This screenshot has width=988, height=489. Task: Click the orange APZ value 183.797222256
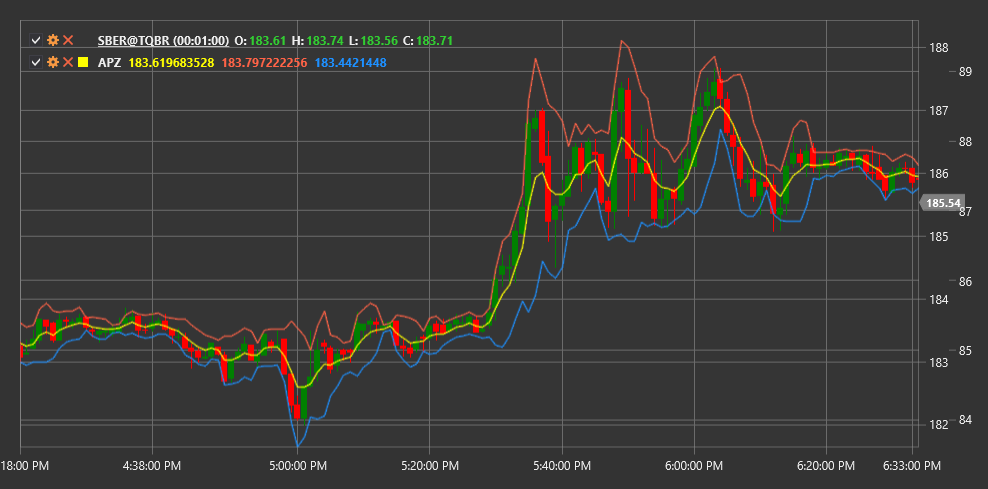click(265, 62)
